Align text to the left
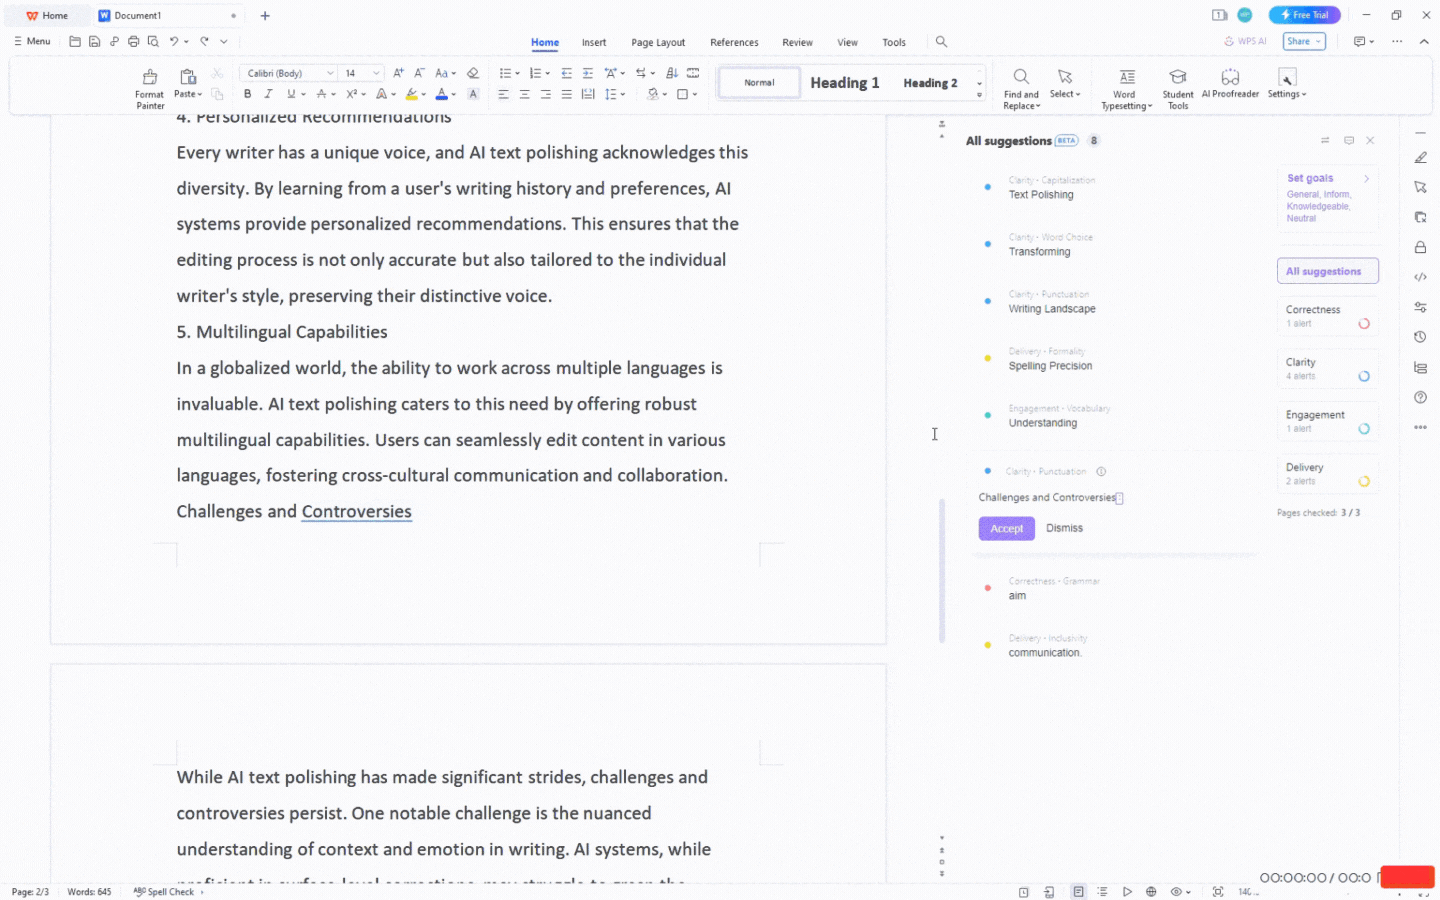Image resolution: width=1440 pixels, height=900 pixels. (503, 94)
